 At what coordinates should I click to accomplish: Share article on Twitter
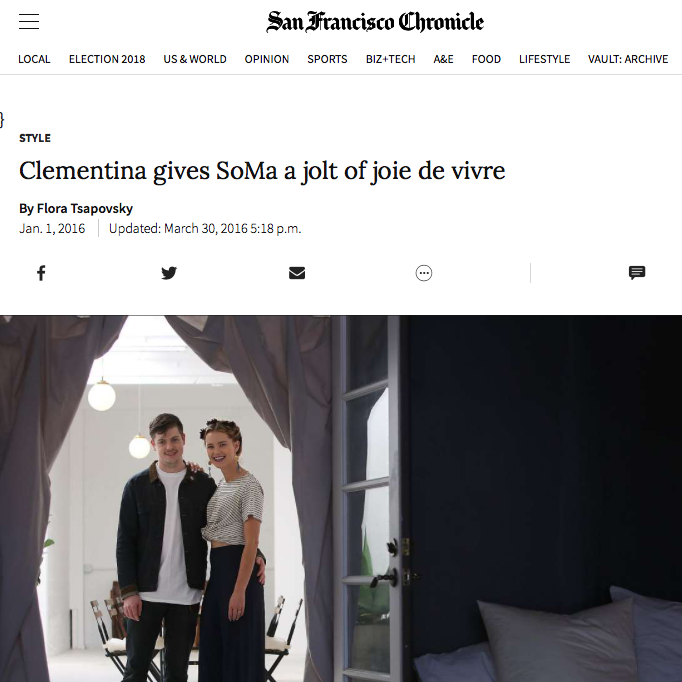[169, 273]
